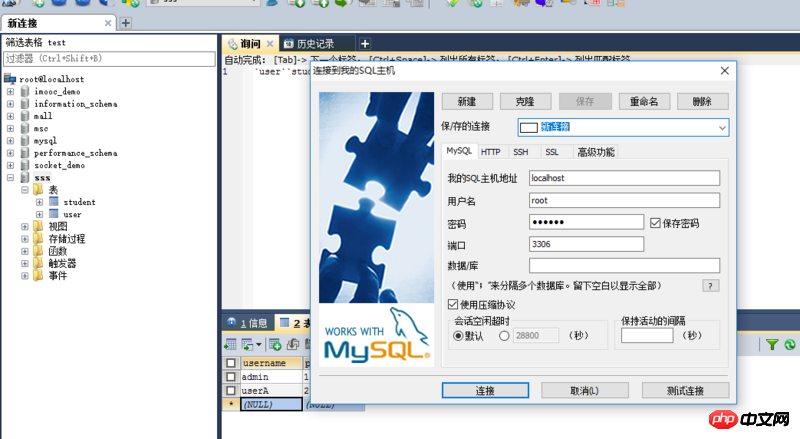The width and height of the screenshot is (800, 439).
Task: Click the filter box in object browser
Action: click(x=109, y=59)
